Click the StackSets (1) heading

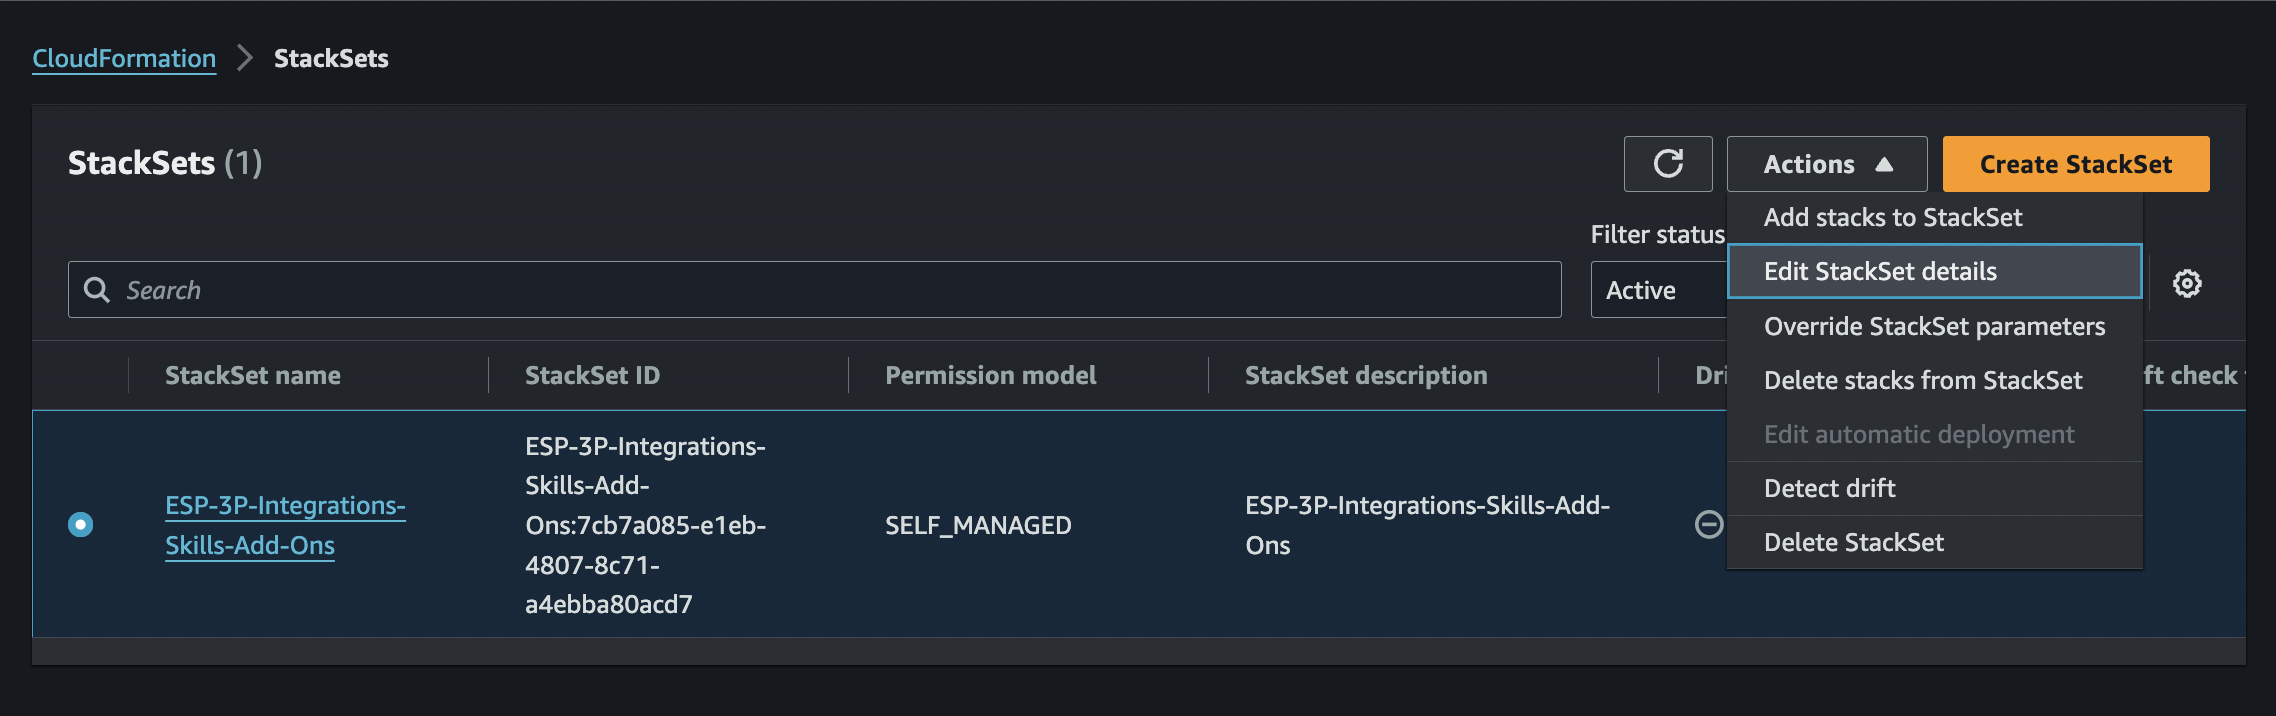pyautogui.click(x=165, y=163)
